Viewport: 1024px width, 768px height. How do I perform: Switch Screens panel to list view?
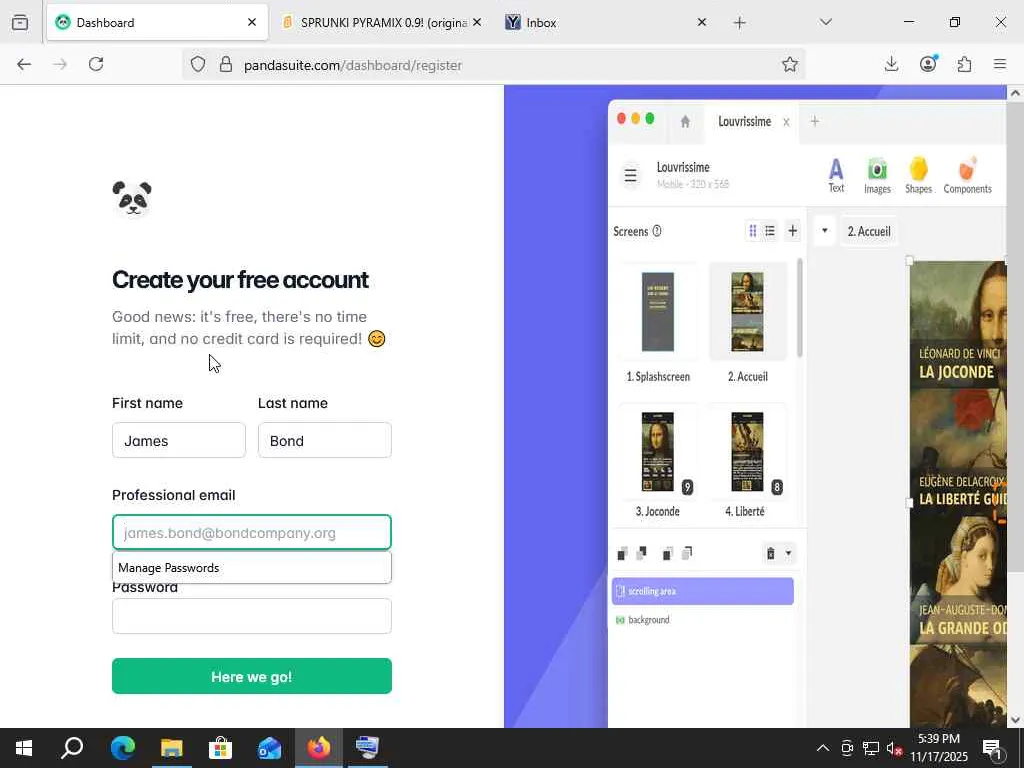pos(770,231)
